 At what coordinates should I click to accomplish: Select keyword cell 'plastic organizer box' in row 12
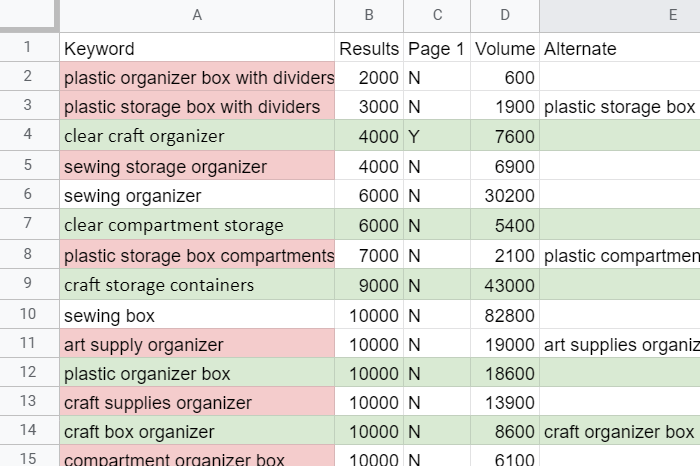[197, 373]
